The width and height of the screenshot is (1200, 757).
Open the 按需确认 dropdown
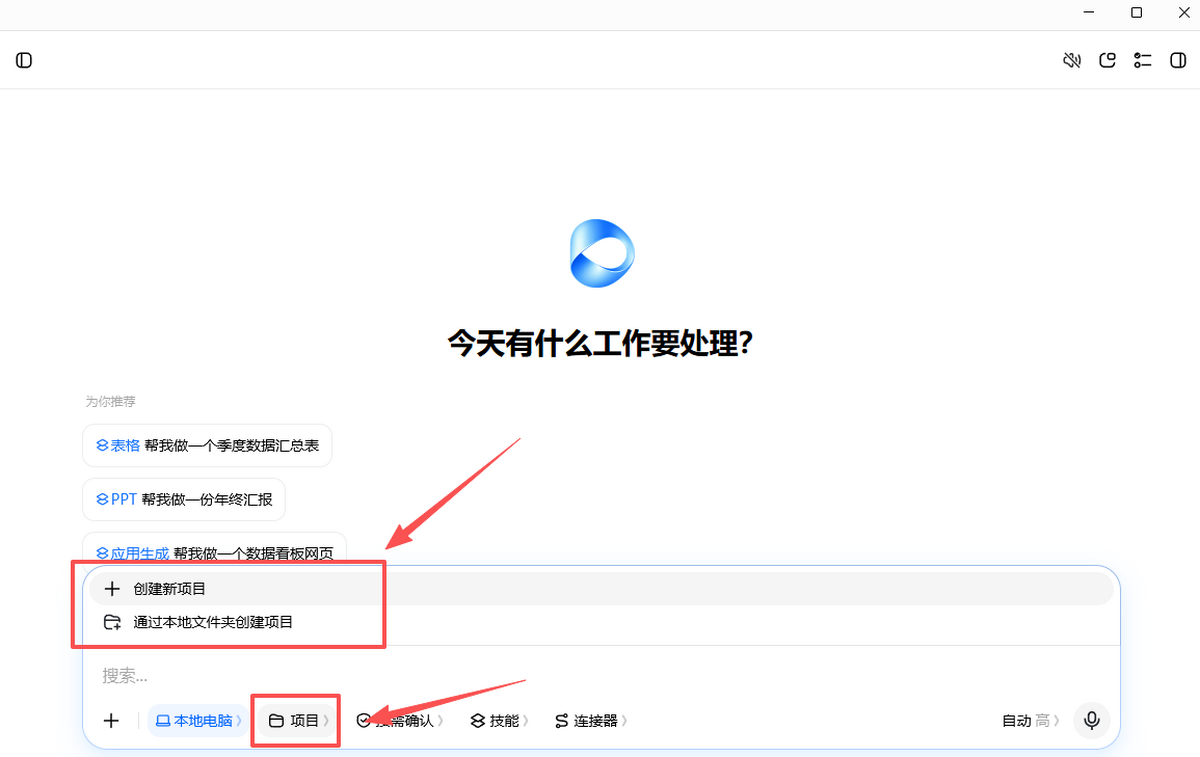[400, 720]
